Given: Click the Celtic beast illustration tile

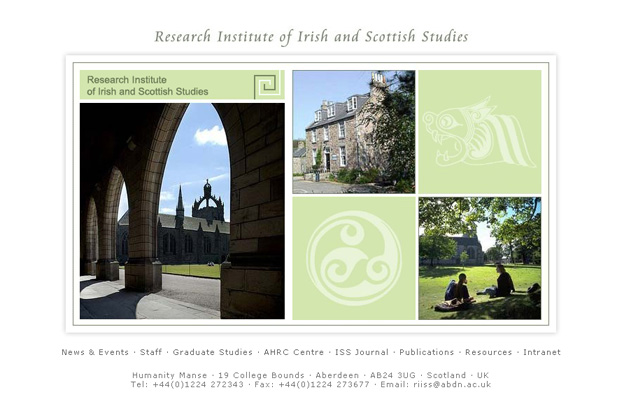Looking at the screenshot, I should click(x=479, y=132).
